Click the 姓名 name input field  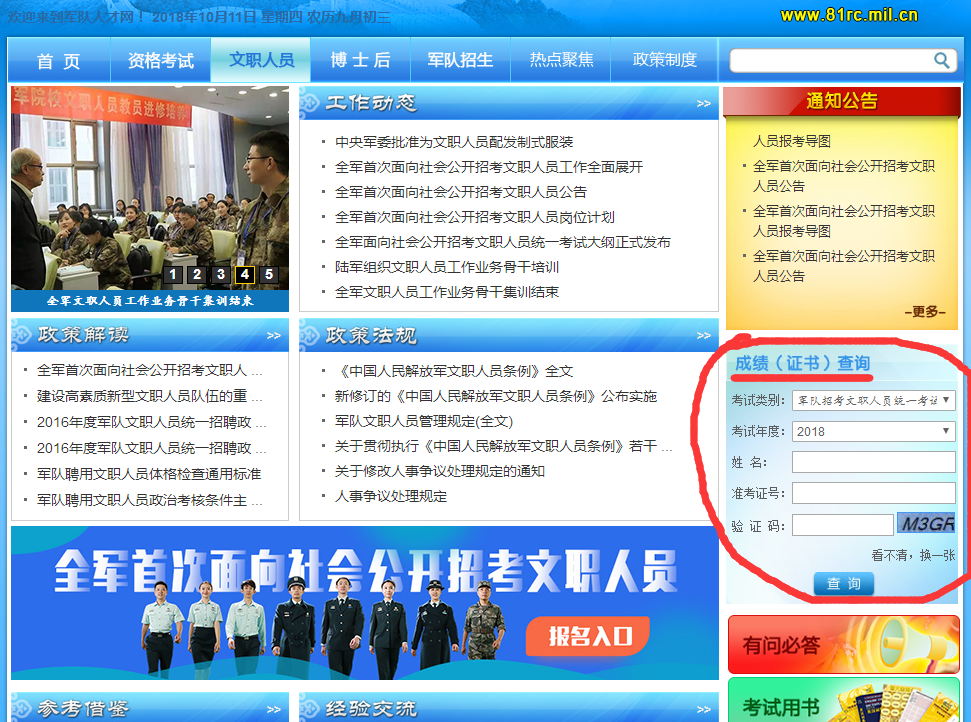(874, 462)
